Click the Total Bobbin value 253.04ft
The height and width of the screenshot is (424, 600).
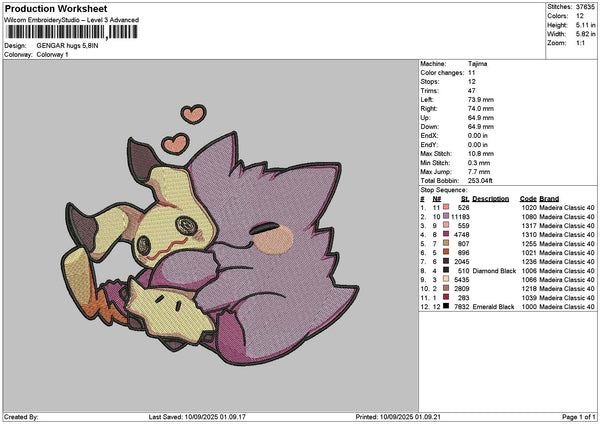[x=480, y=181]
